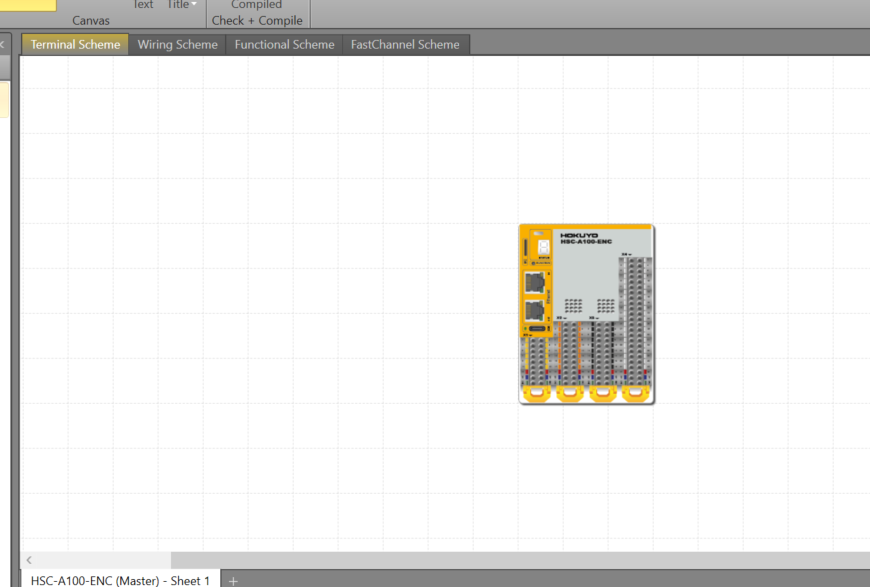Screen dimensions: 870x587
Task: Click the Text tool in the ribbon
Action: tap(143, 4)
